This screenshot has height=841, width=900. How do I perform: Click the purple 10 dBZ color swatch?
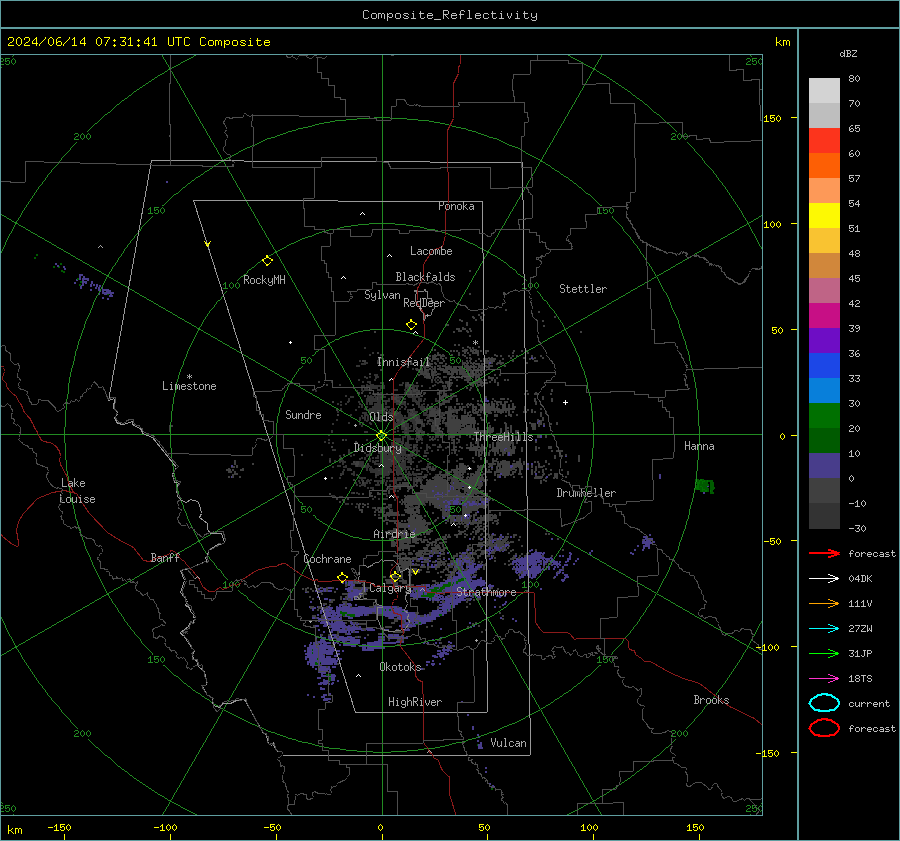pyautogui.click(x=824, y=466)
